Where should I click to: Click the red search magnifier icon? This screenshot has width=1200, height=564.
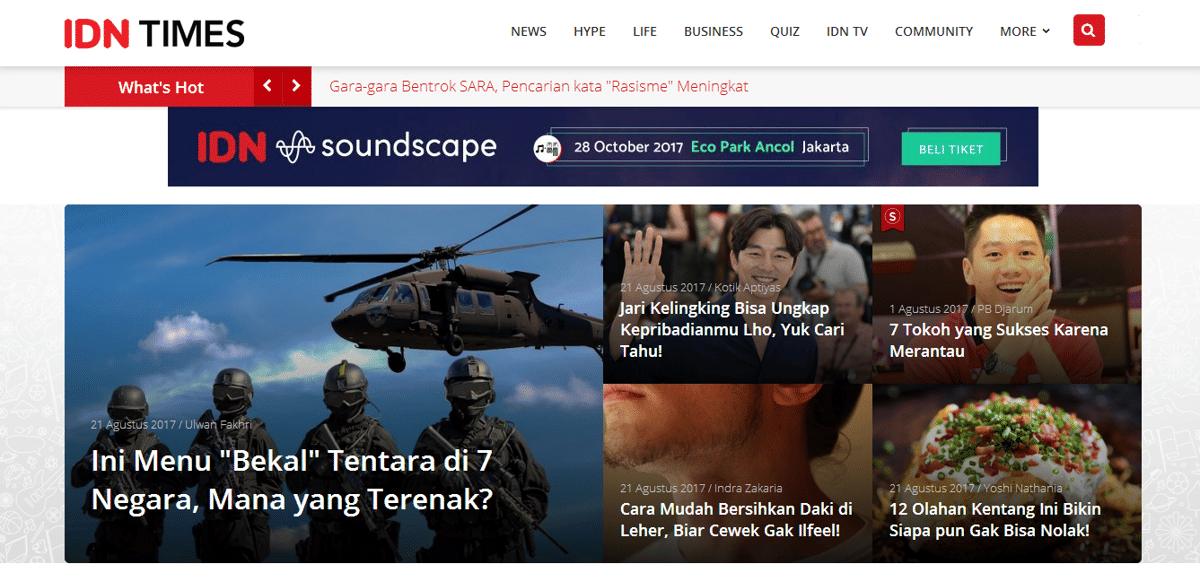point(1088,31)
